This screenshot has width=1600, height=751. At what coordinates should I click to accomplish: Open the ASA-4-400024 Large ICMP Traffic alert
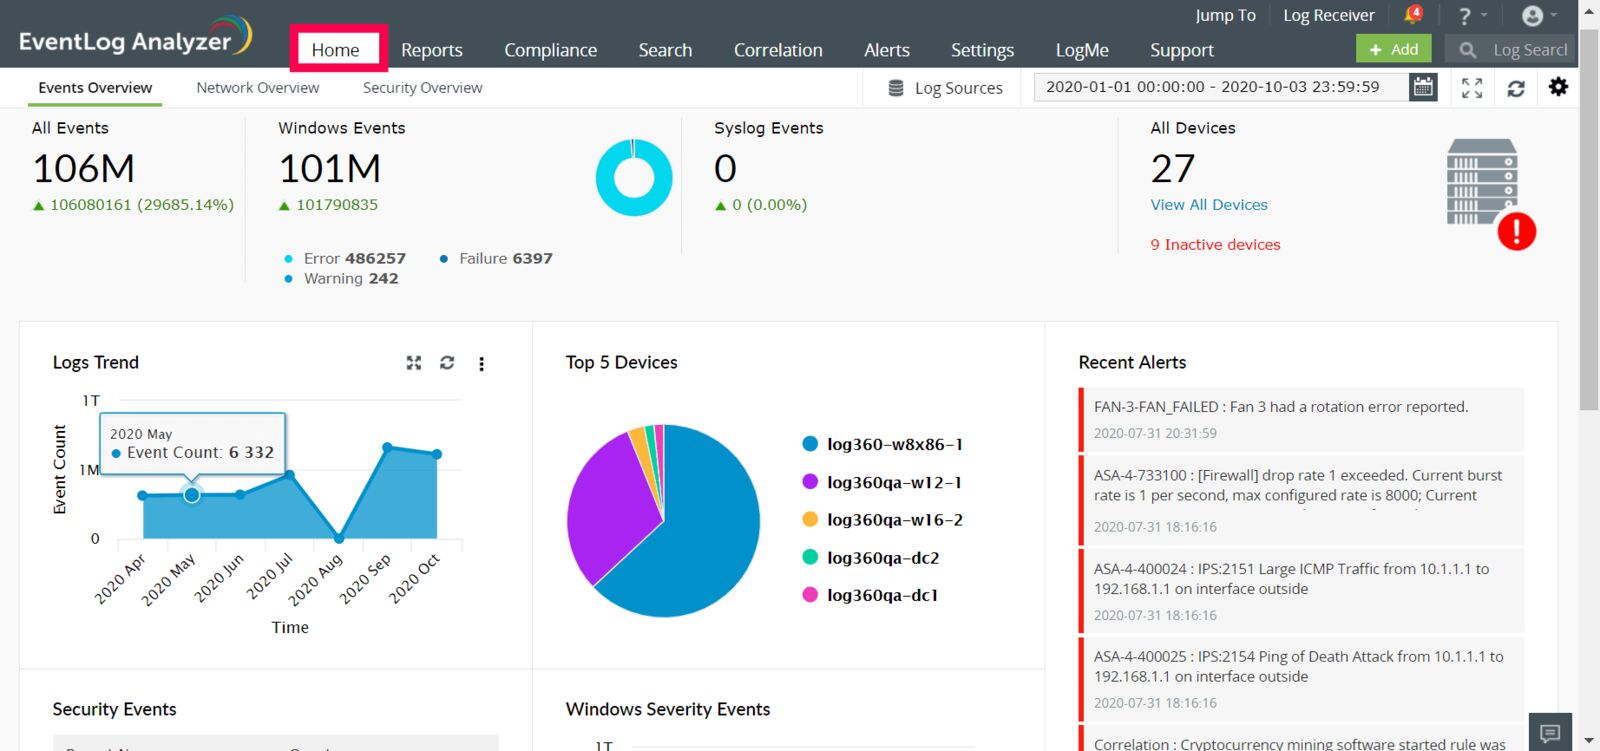point(1302,591)
